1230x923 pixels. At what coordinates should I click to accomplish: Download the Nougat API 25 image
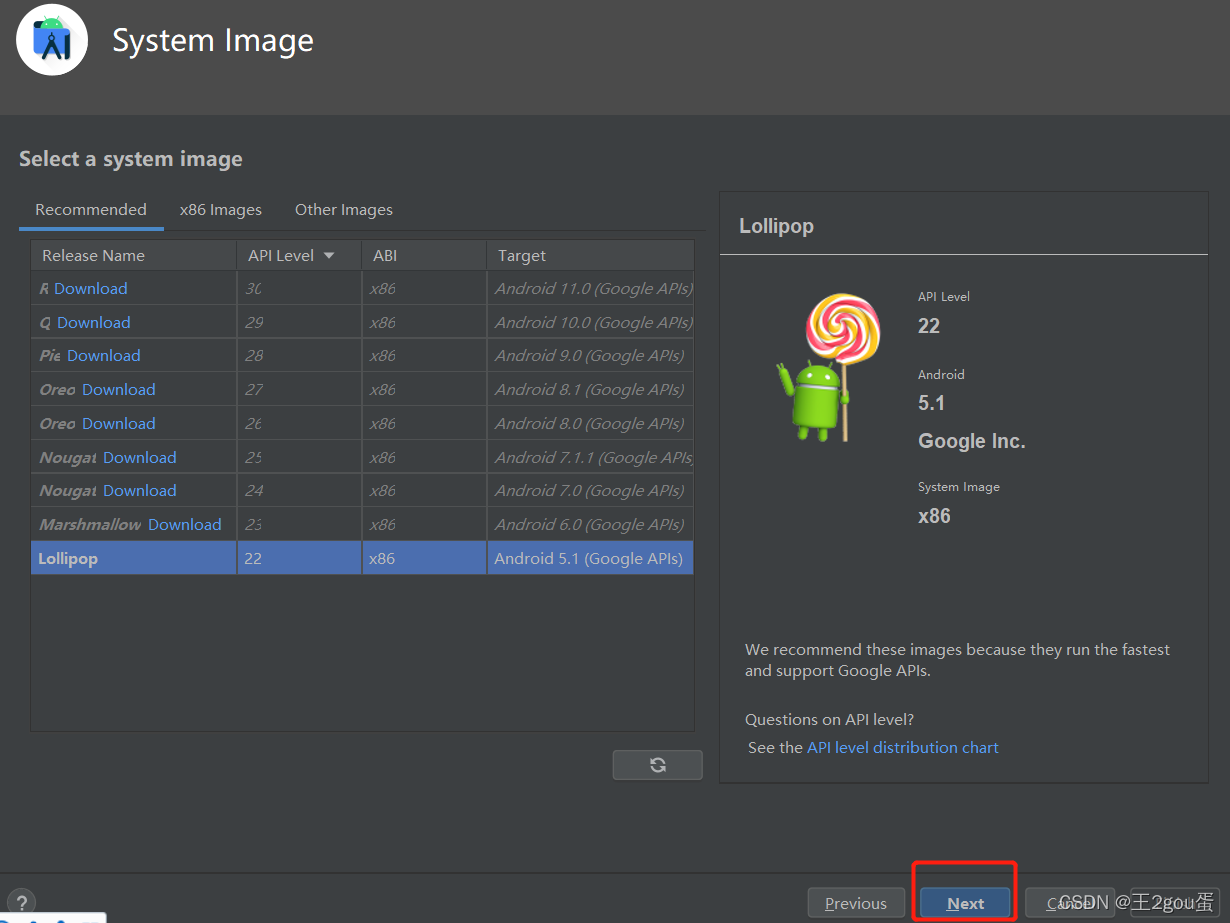[140, 458]
